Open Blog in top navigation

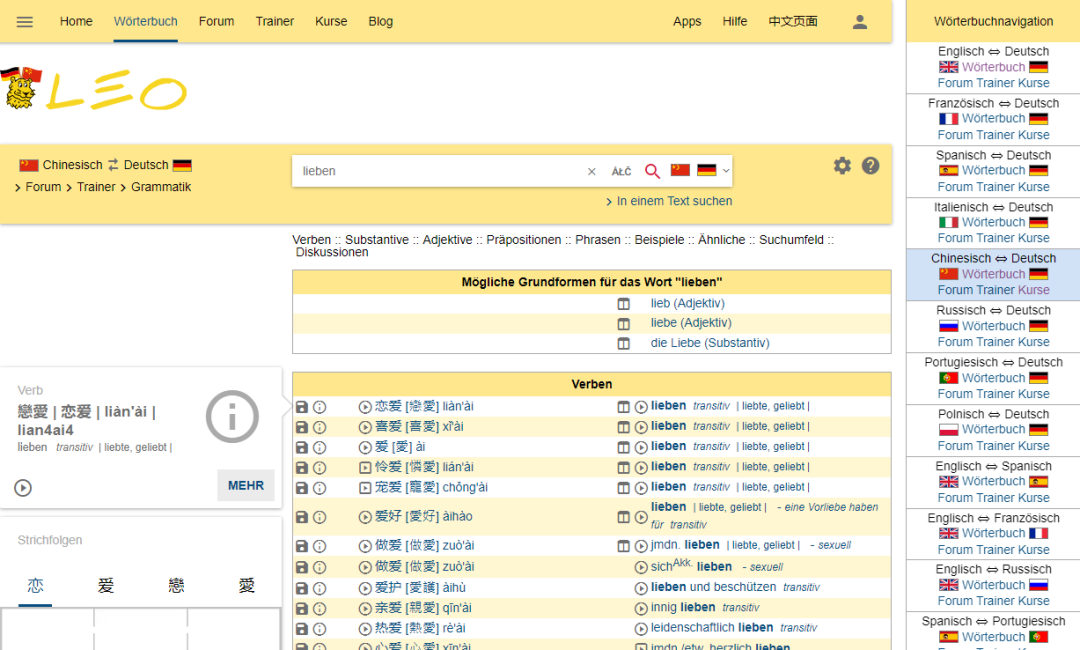380,21
